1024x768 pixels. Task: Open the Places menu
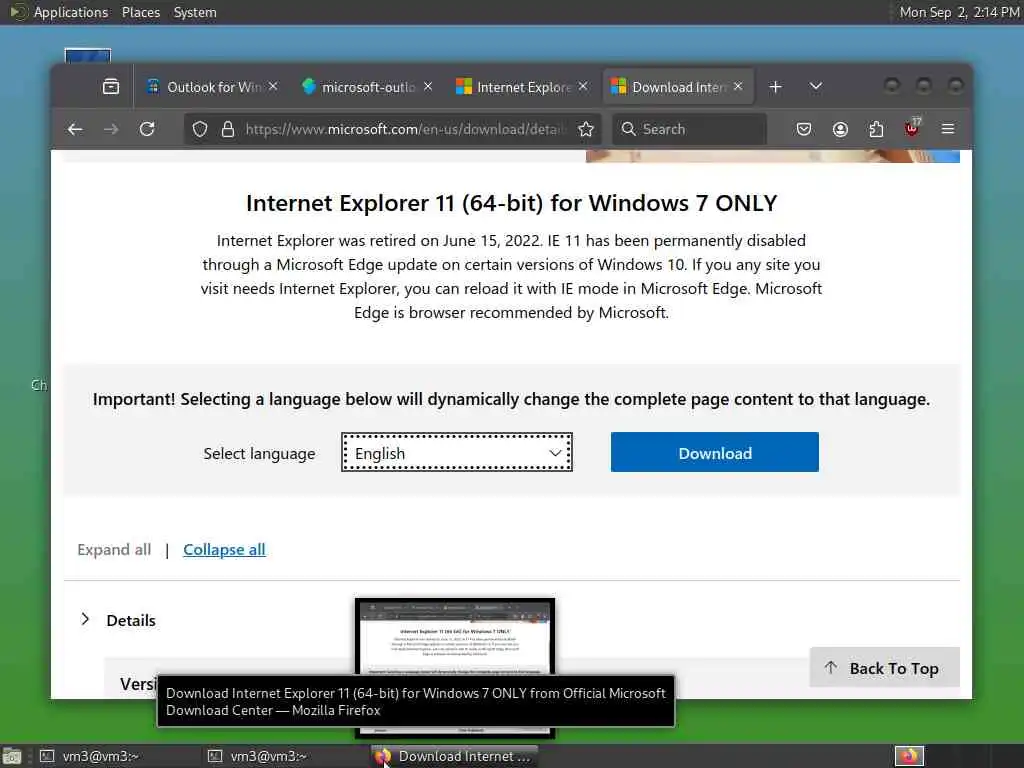[x=140, y=12]
